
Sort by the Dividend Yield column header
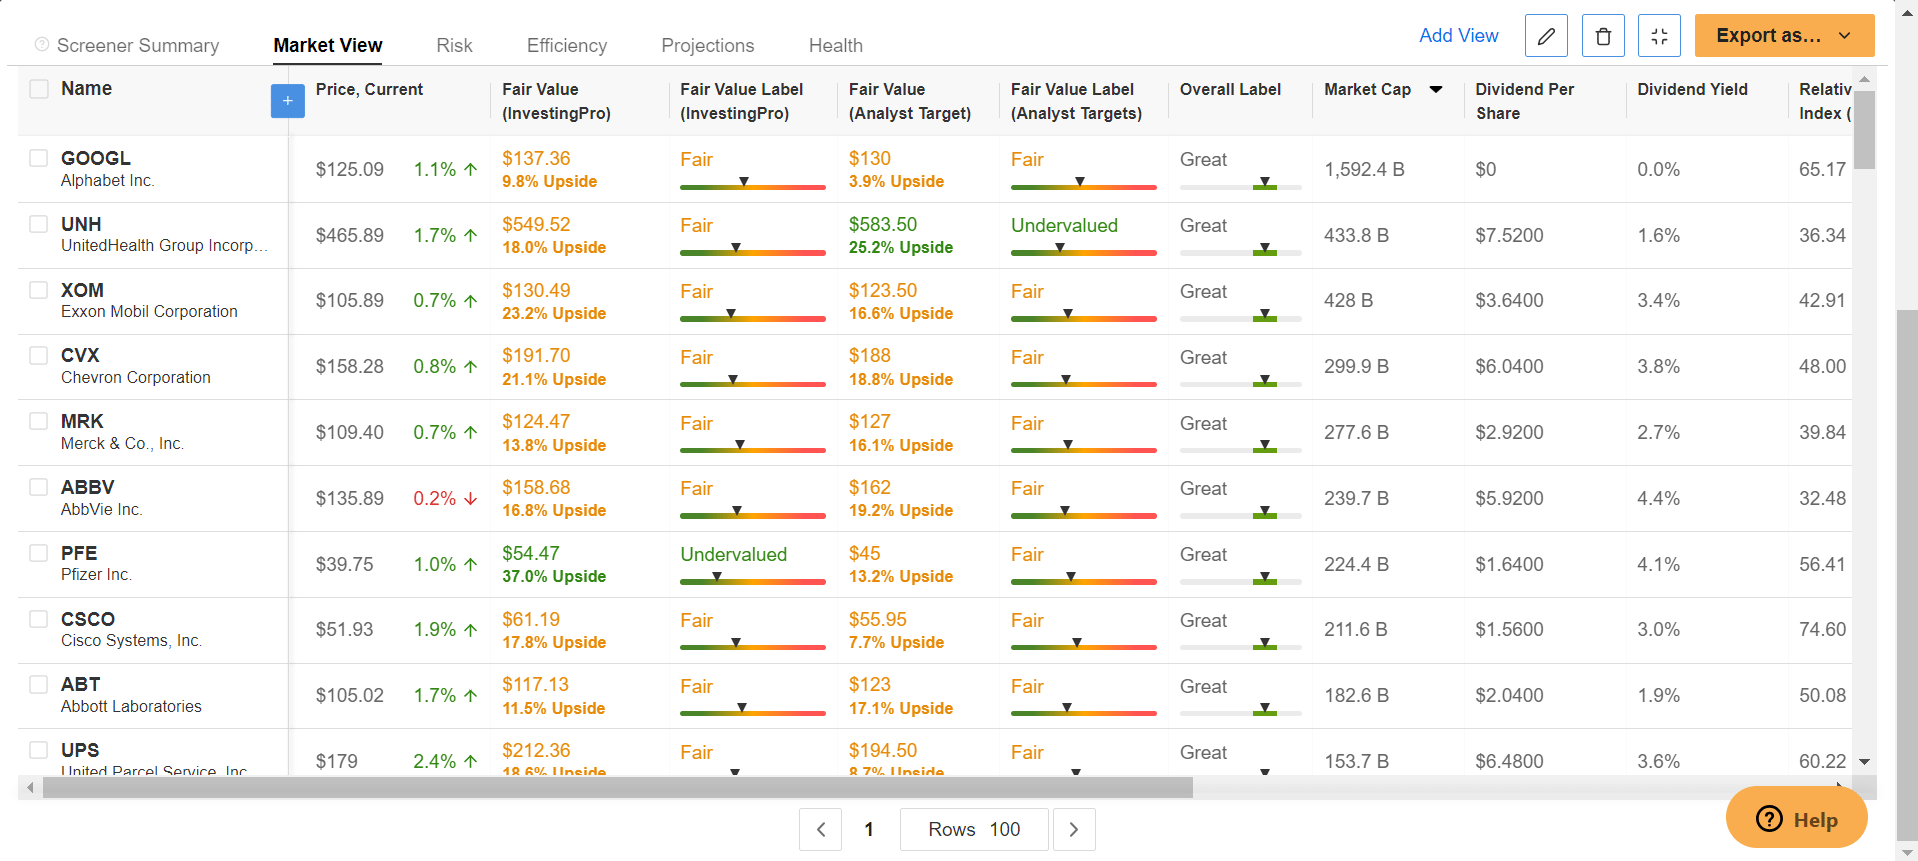point(1692,89)
